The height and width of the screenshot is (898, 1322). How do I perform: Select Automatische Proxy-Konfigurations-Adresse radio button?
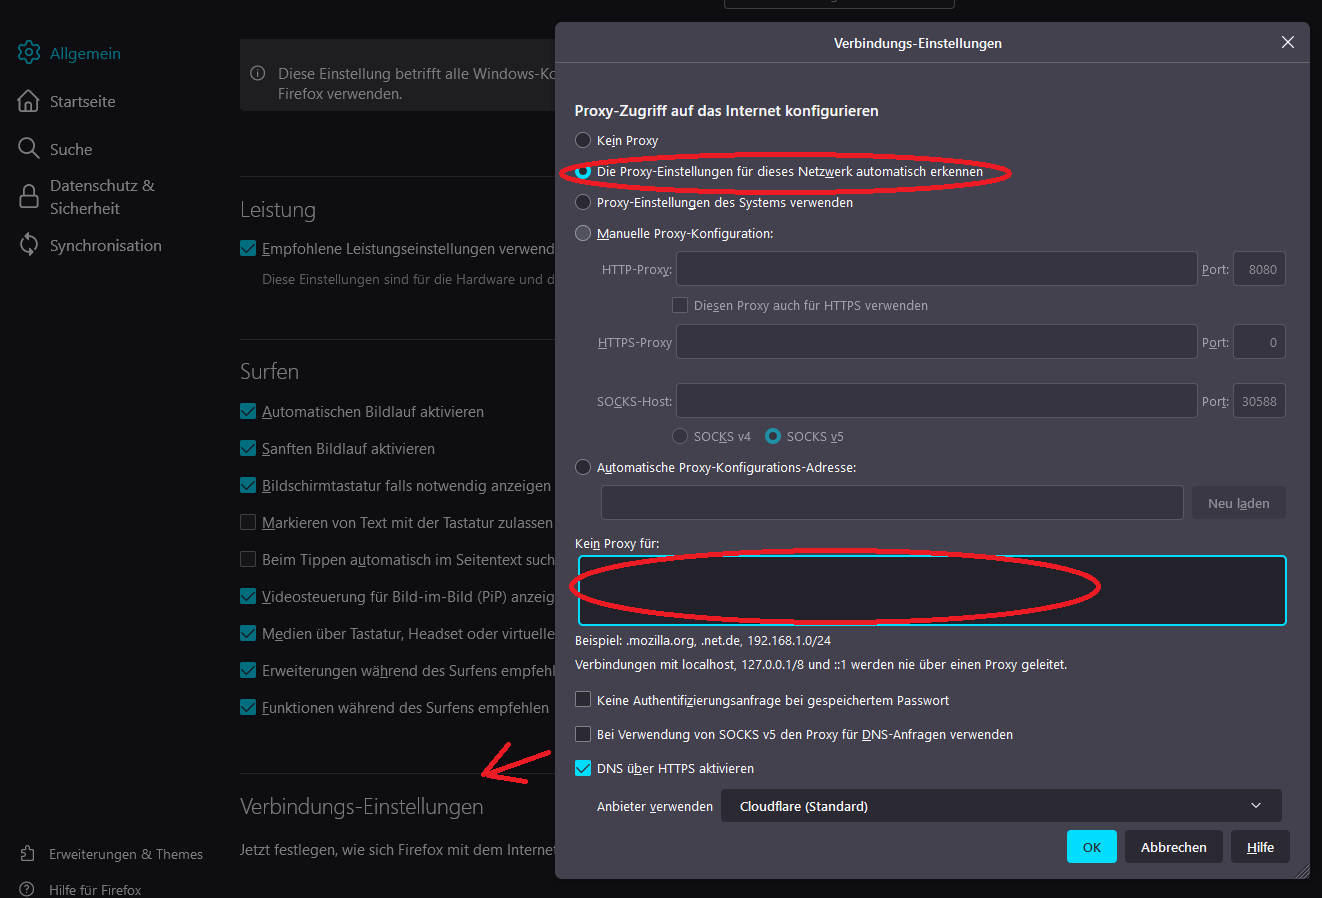pos(583,467)
